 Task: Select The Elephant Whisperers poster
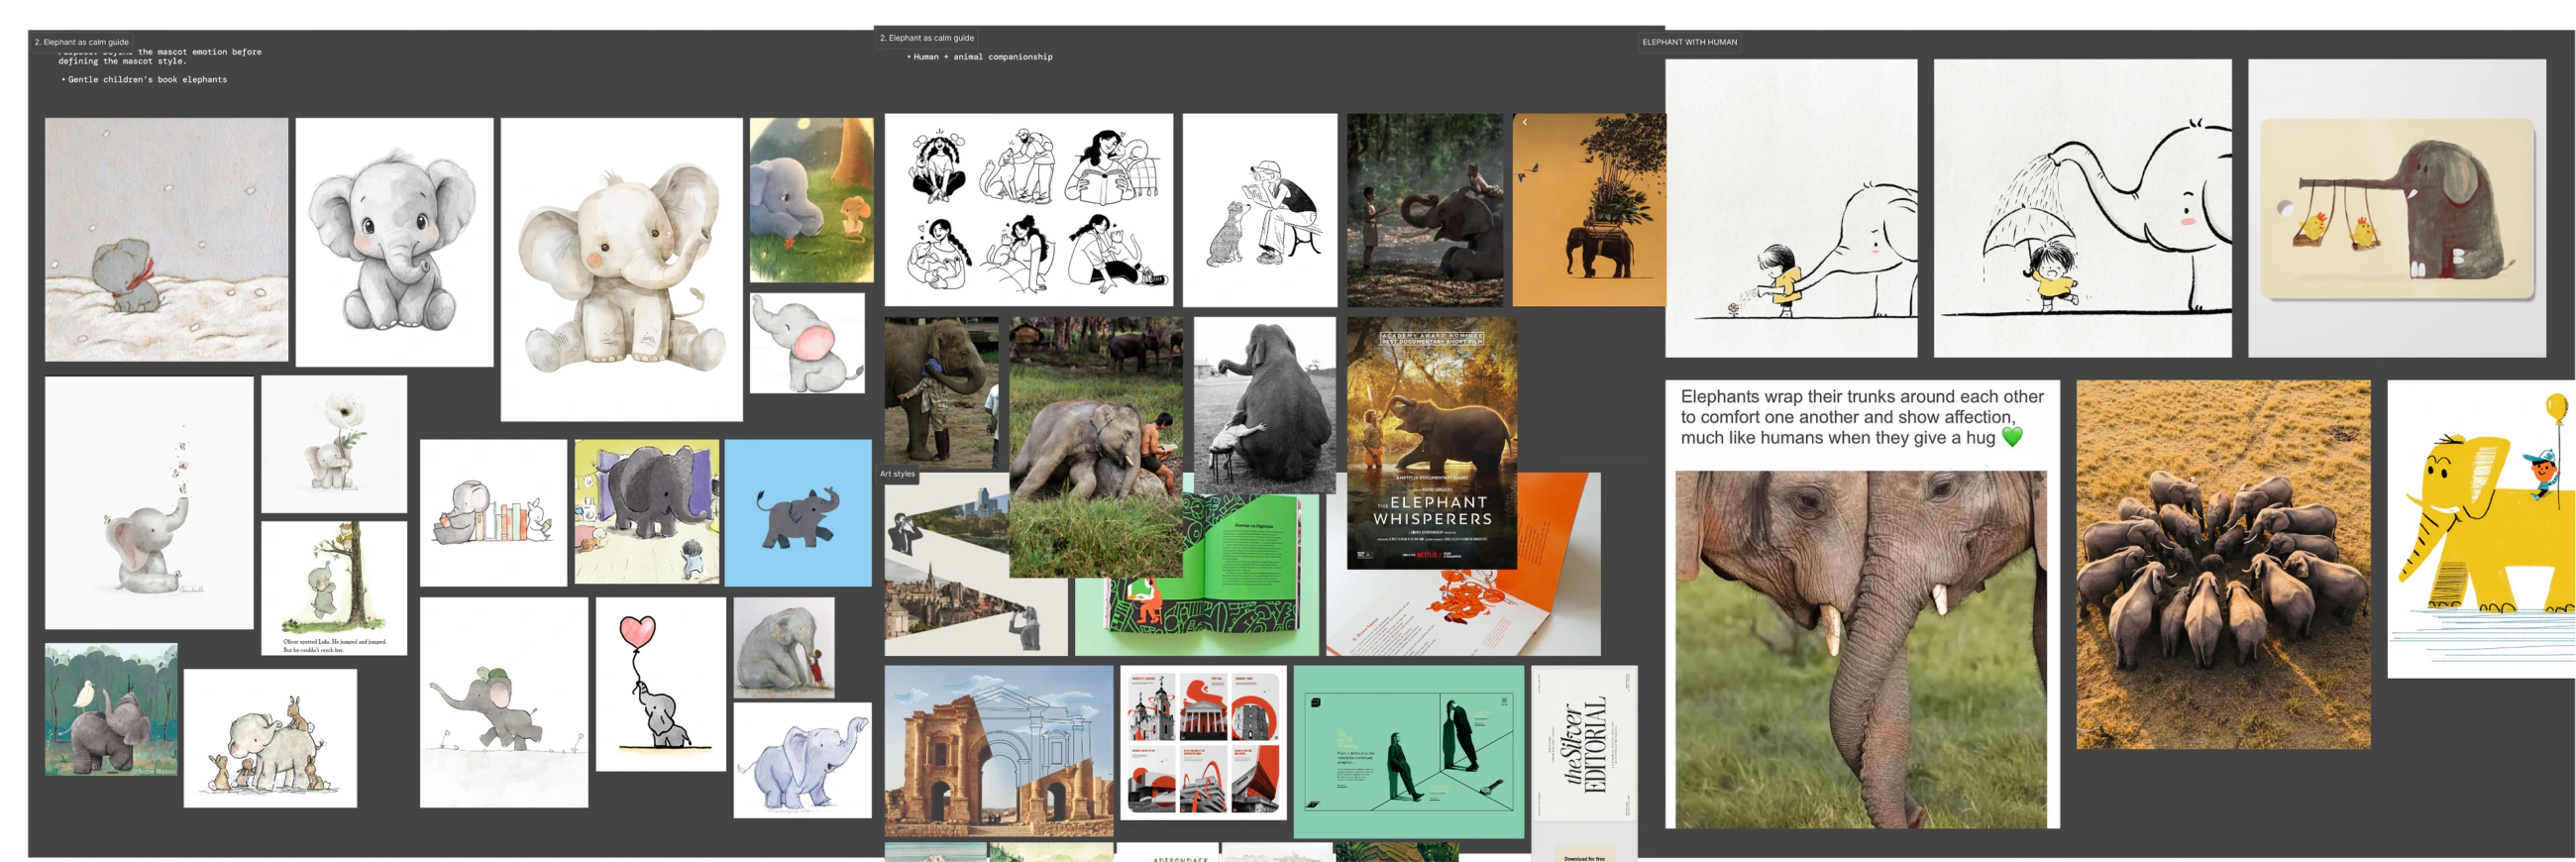coord(1431,443)
